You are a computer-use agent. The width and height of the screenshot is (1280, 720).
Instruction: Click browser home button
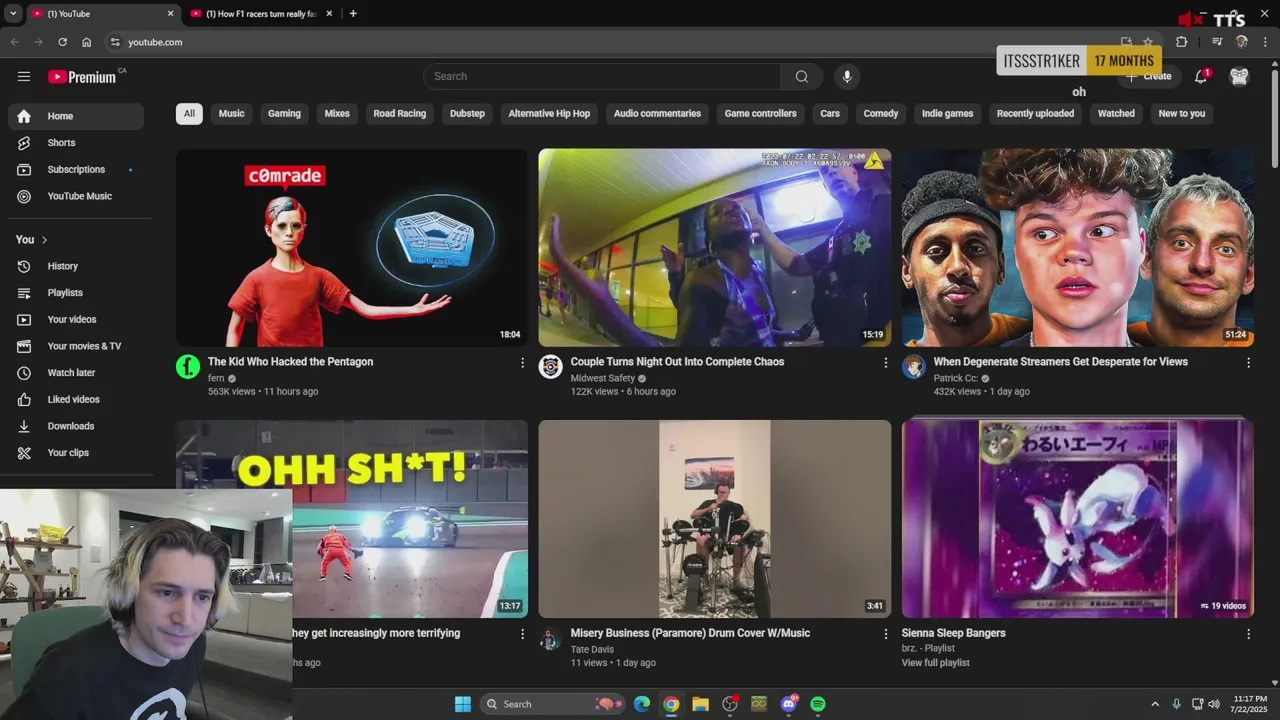87,42
